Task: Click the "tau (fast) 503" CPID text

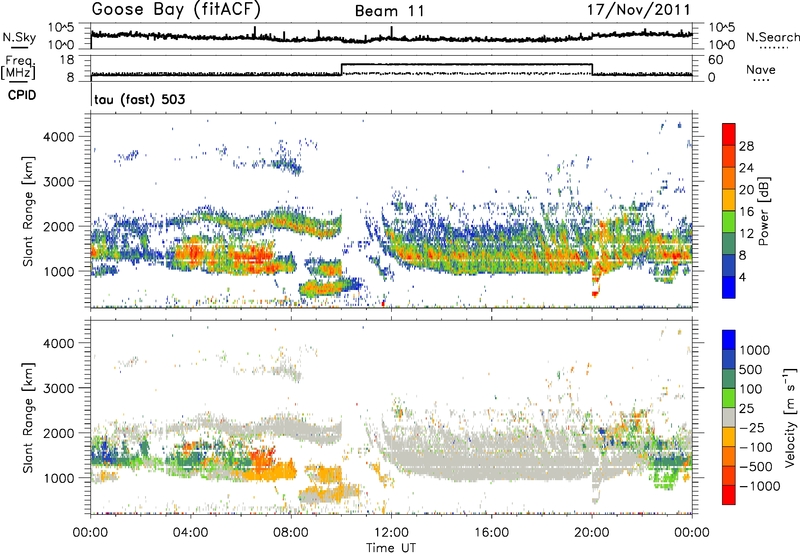Action: tap(140, 99)
